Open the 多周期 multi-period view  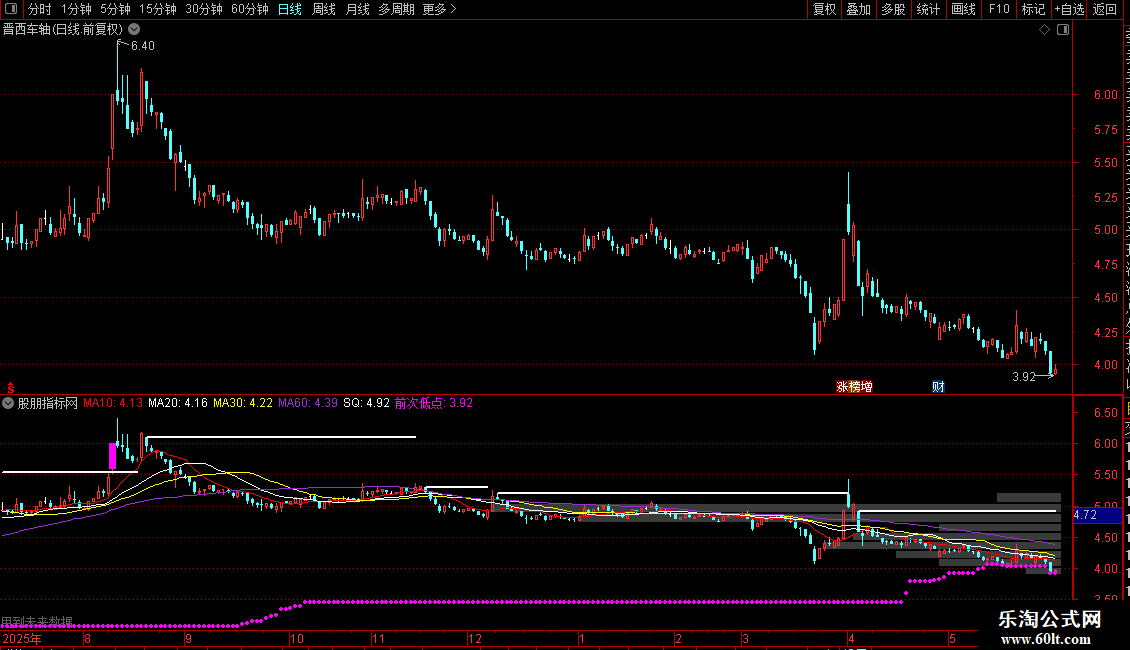[396, 9]
